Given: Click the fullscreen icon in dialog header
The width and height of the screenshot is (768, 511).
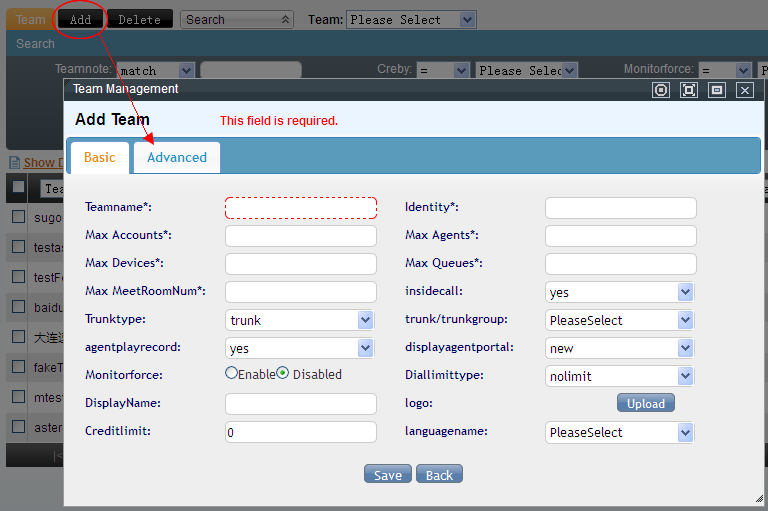Looking at the screenshot, I should point(689,90).
